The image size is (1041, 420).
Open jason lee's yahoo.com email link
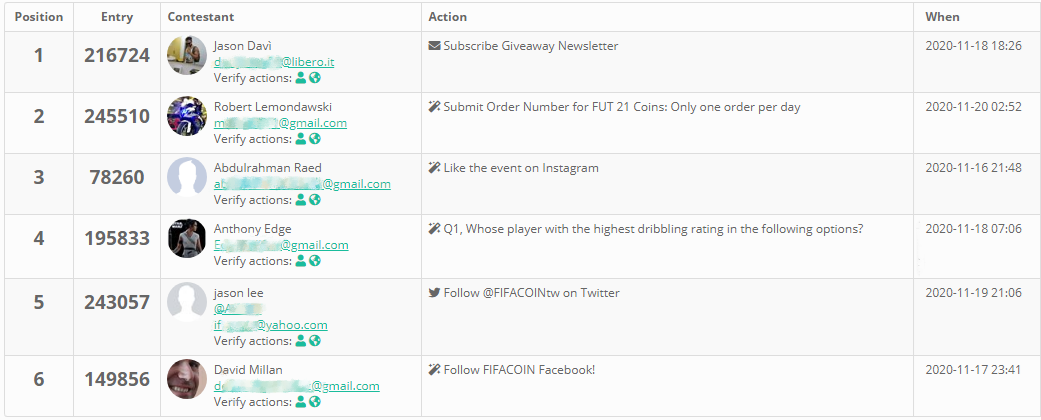click(x=271, y=325)
